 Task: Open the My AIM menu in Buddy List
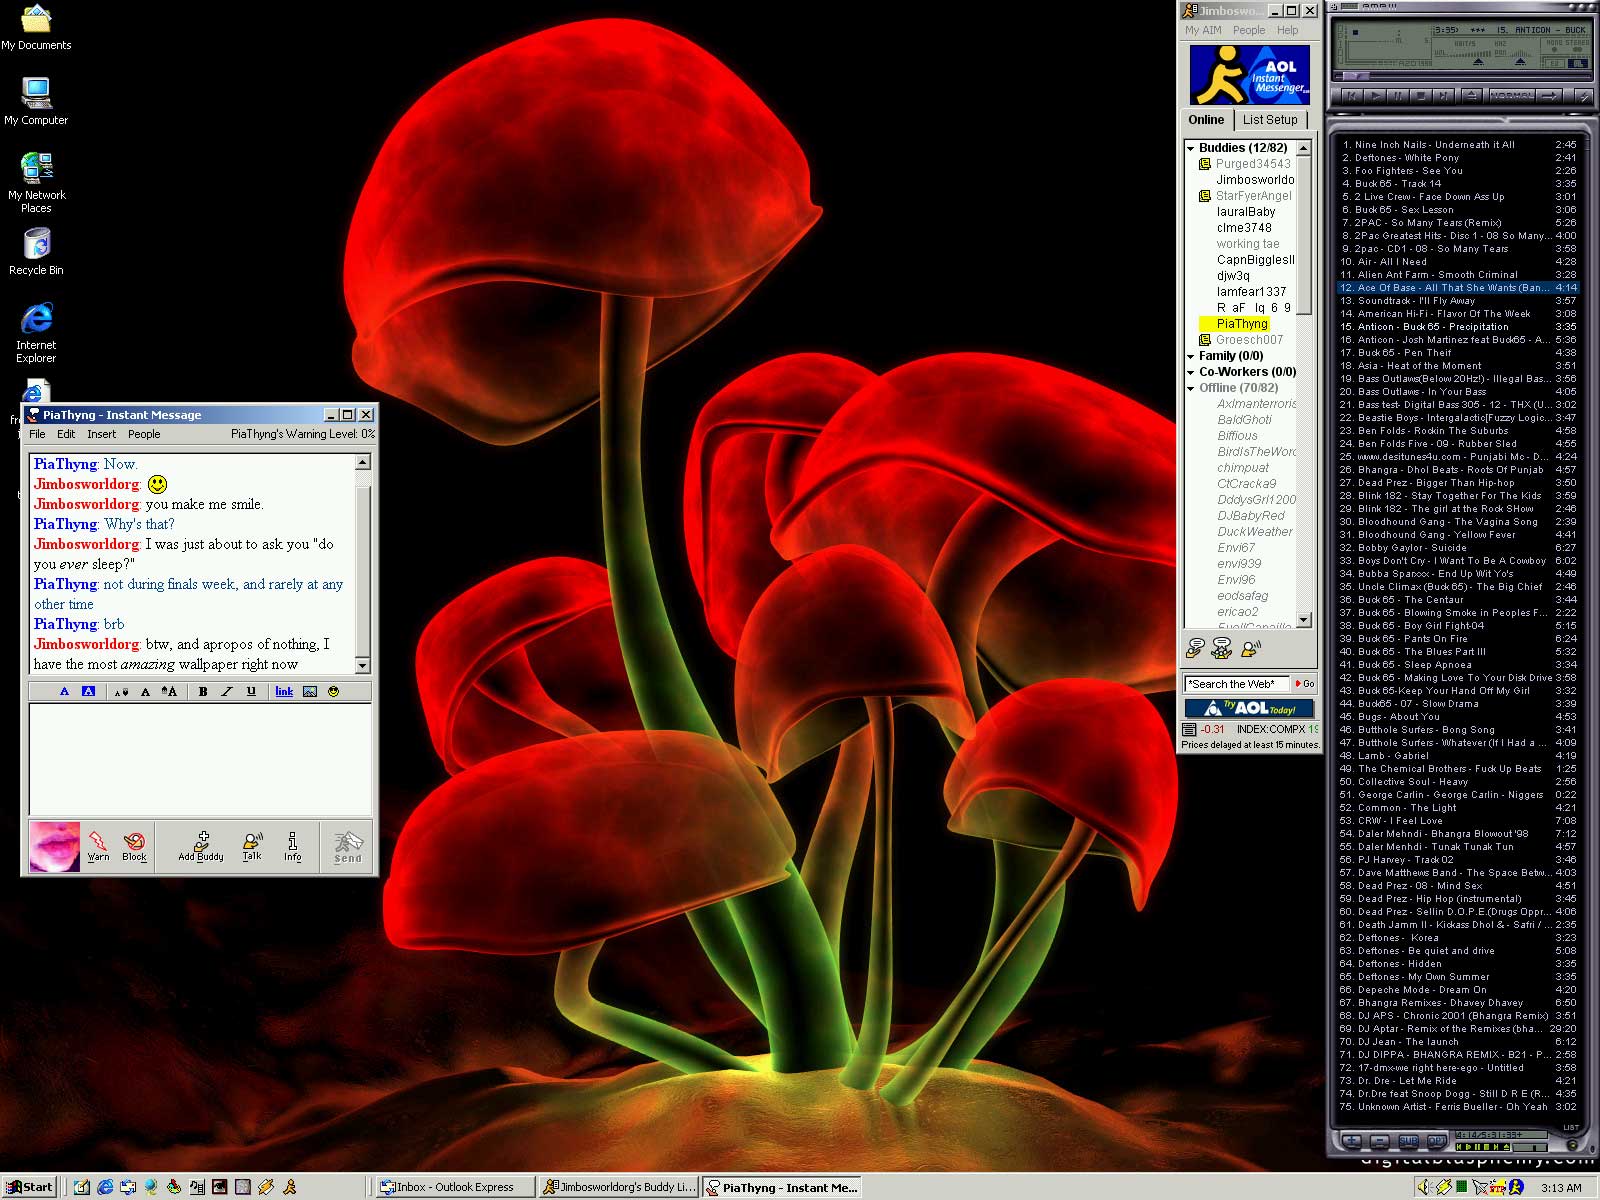[x=1203, y=30]
